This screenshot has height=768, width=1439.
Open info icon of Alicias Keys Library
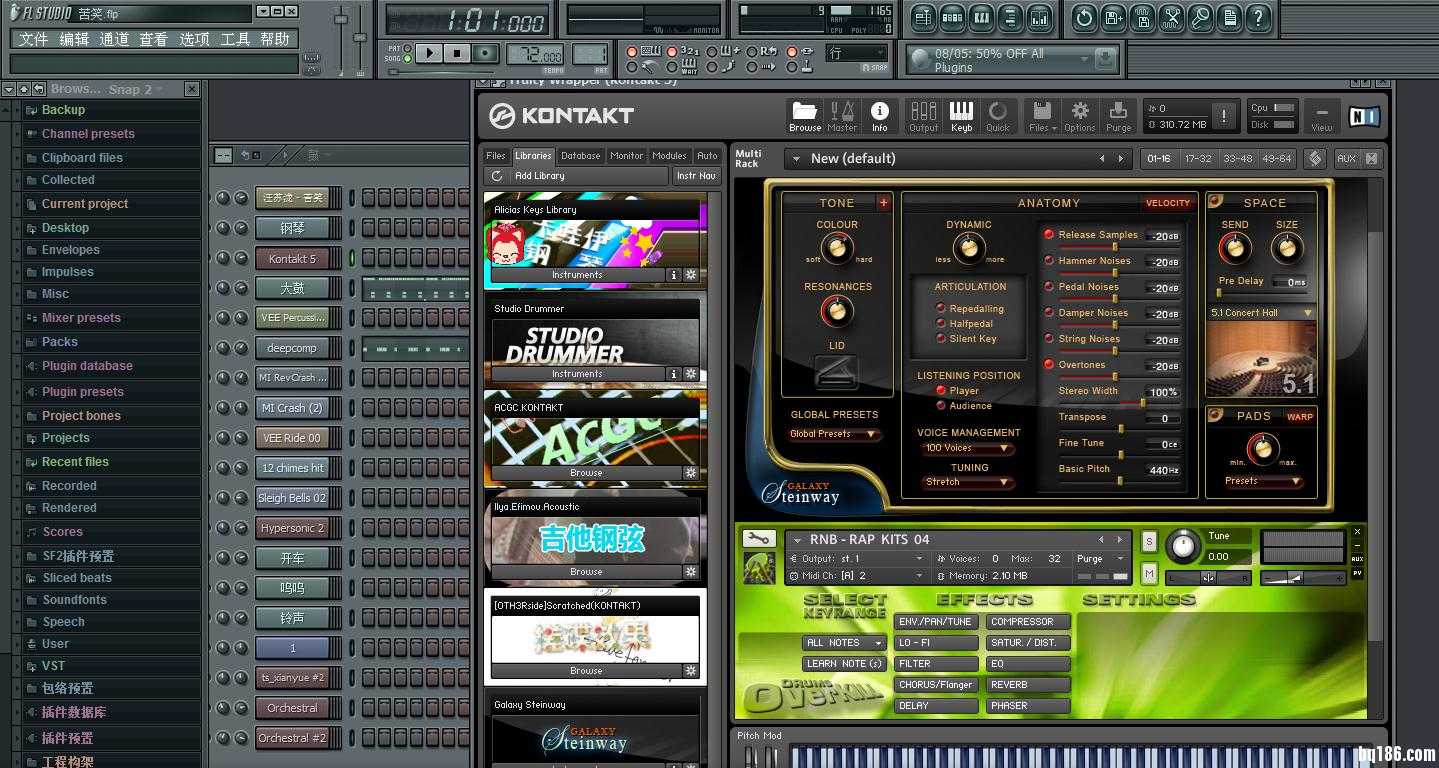pos(674,275)
